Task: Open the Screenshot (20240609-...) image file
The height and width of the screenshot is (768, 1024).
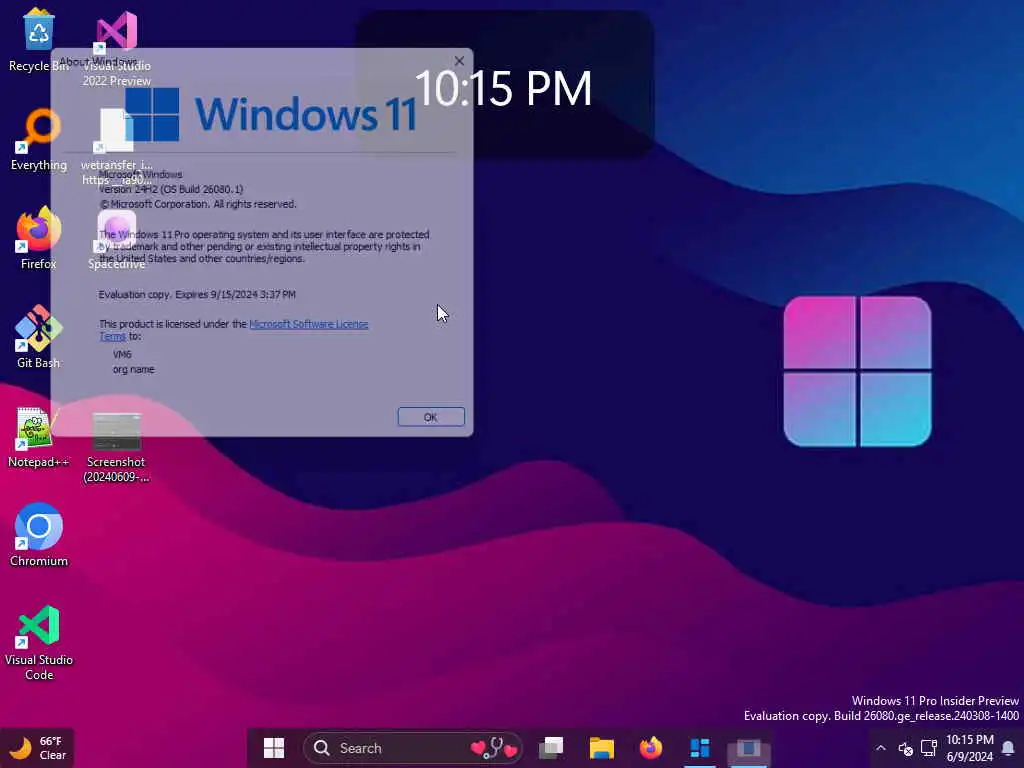Action: coord(116,447)
